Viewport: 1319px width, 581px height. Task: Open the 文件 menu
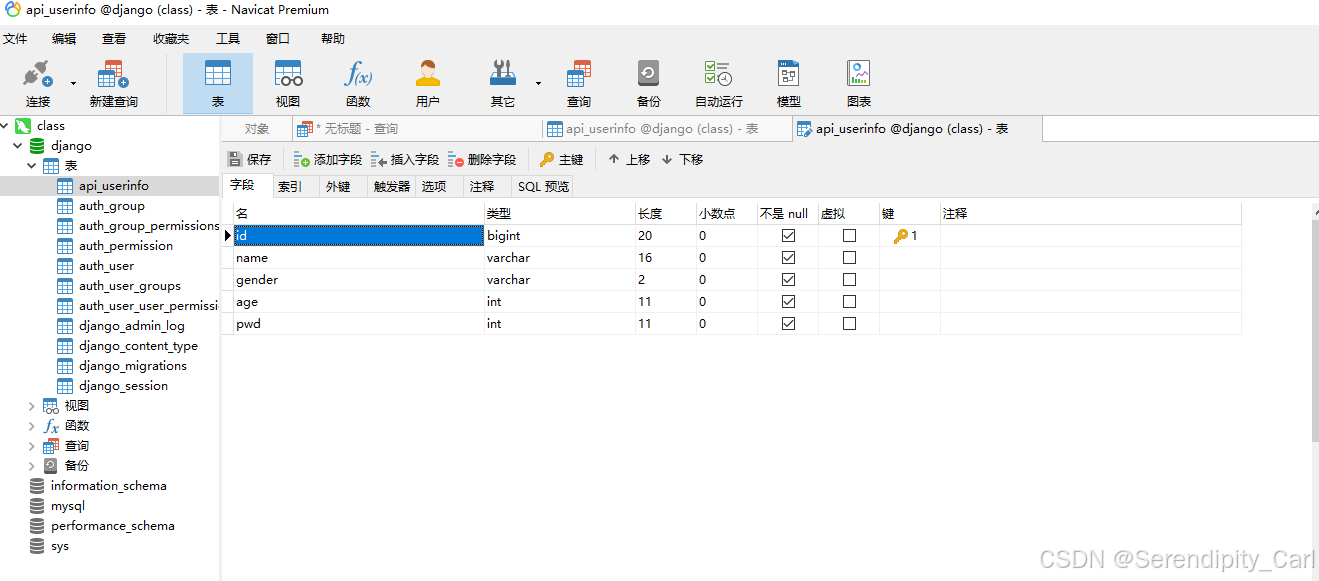[x=15, y=39]
